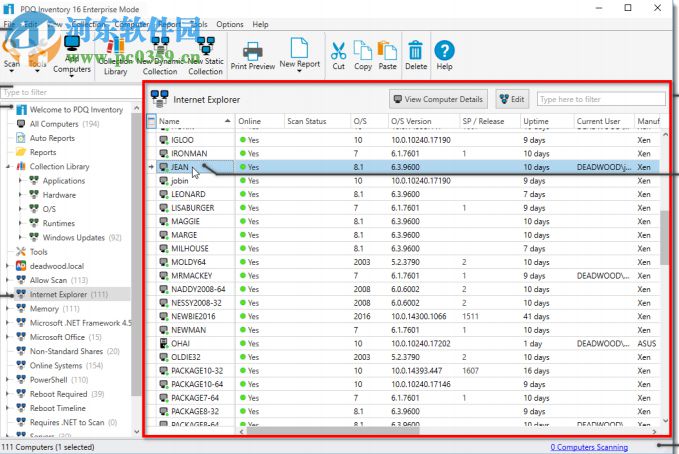The image size is (679, 454).
Task: Sort by the O/S Version column header
Action: pos(424,121)
